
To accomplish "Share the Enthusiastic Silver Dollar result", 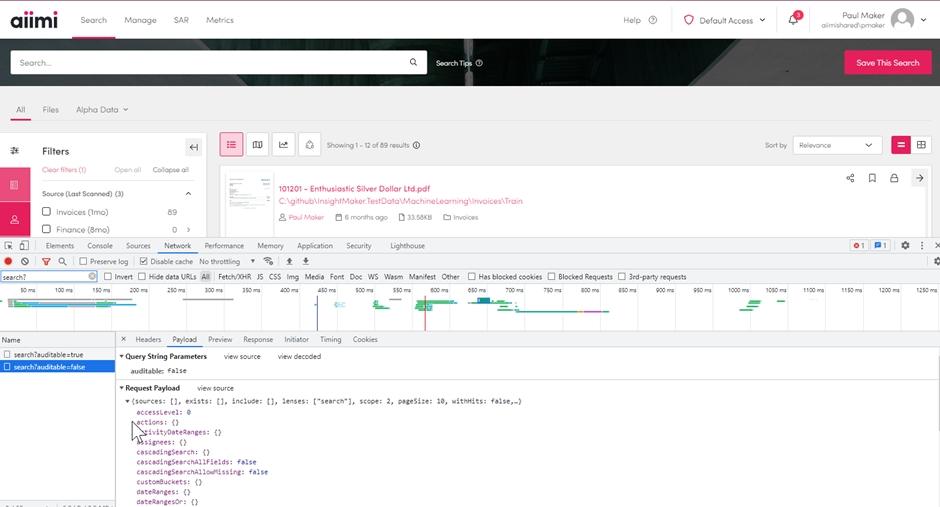I will click(x=850, y=178).
